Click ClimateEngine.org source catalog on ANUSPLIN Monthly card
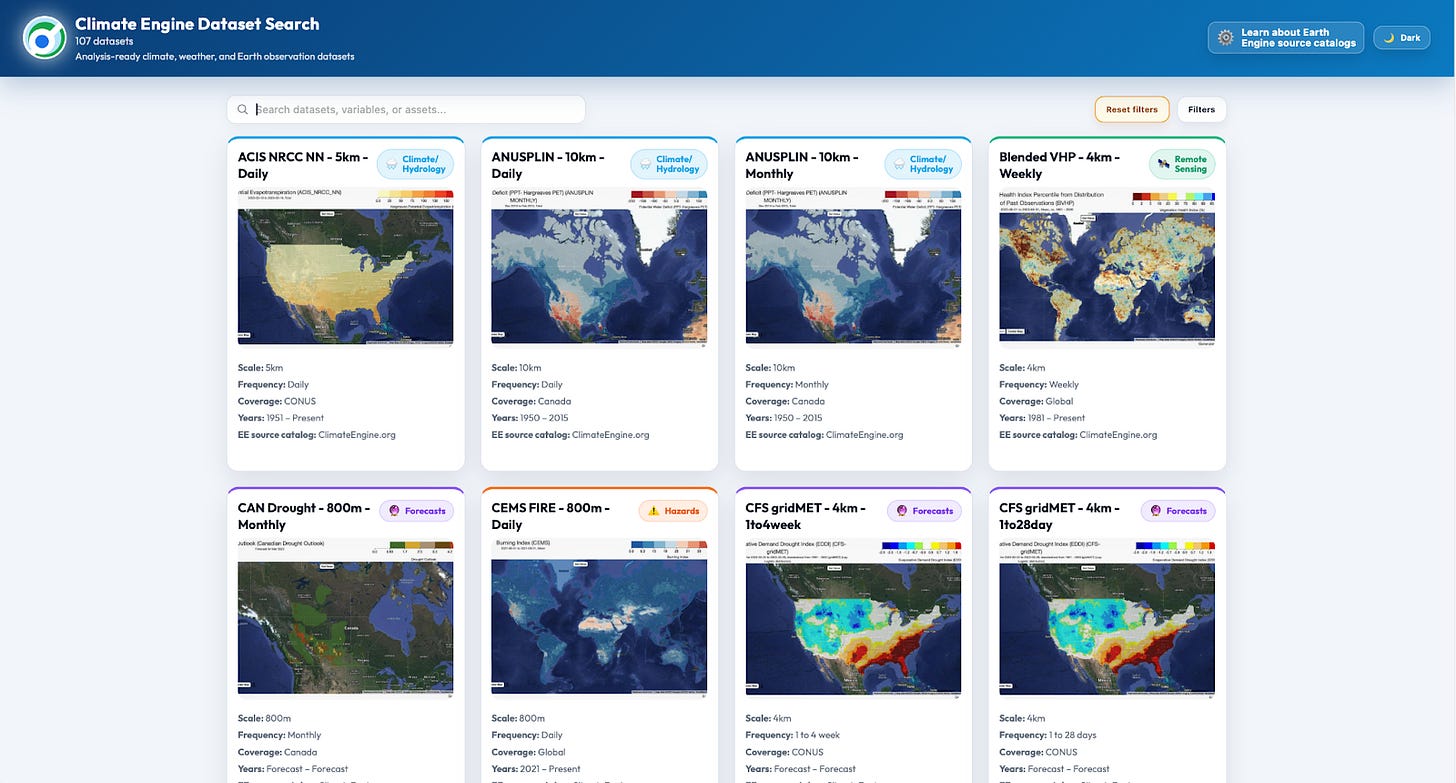Screen dimensions: 1456x783 tap(865, 435)
